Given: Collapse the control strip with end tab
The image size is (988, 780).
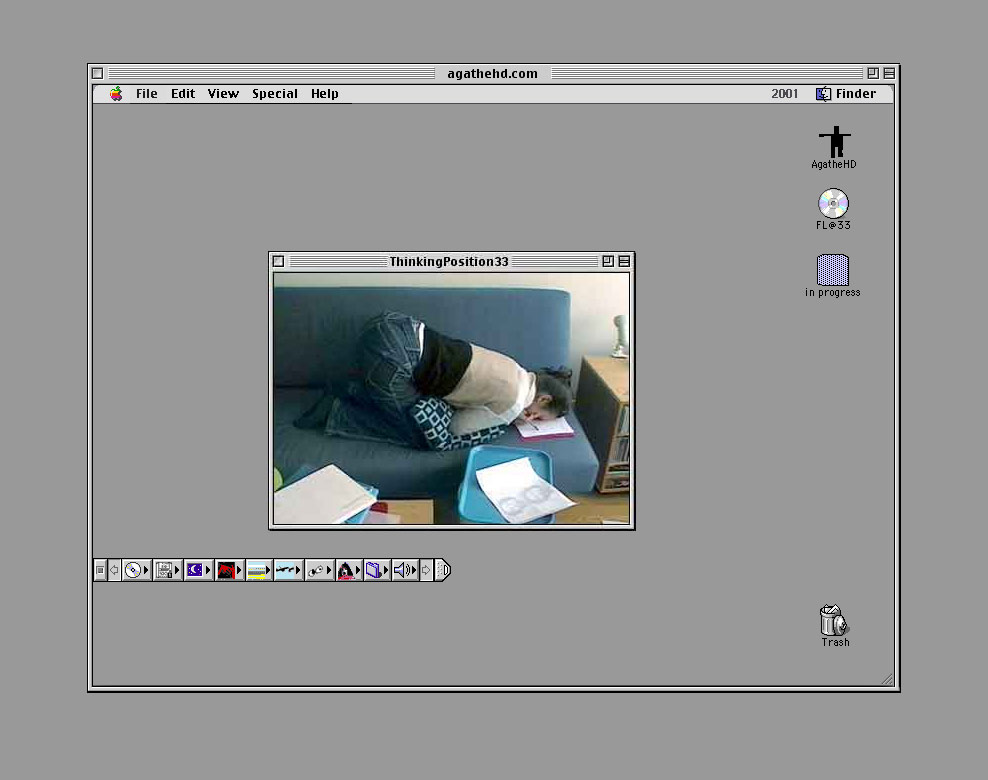Looking at the screenshot, I should 443,570.
